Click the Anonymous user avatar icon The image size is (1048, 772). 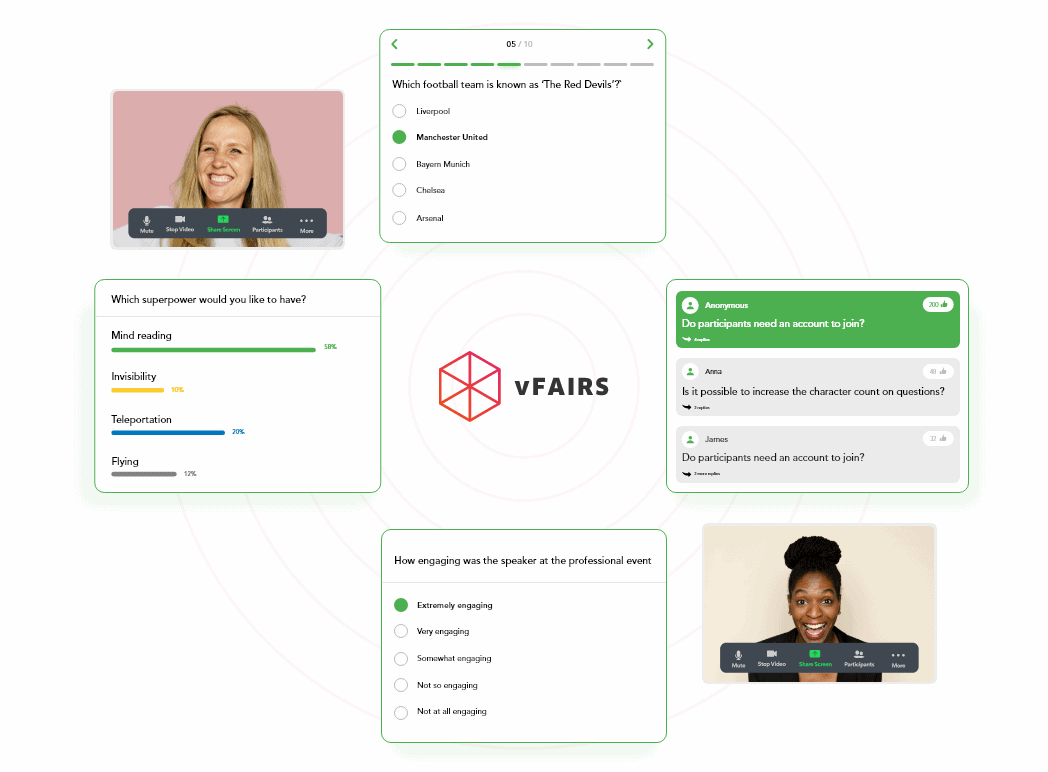click(690, 305)
